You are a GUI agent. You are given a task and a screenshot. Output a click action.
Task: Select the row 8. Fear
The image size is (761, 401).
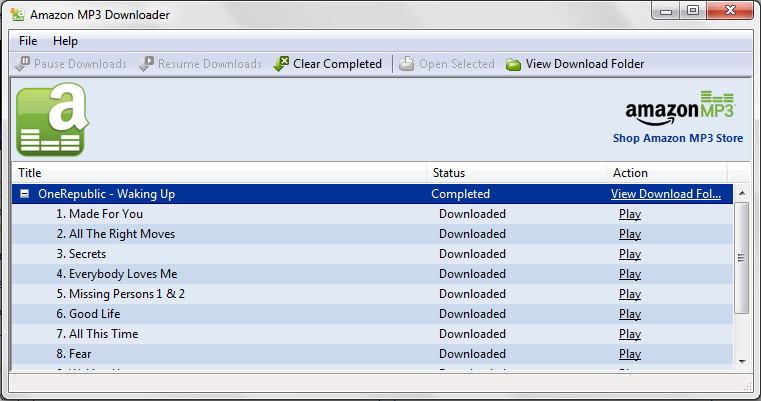click(x=372, y=353)
